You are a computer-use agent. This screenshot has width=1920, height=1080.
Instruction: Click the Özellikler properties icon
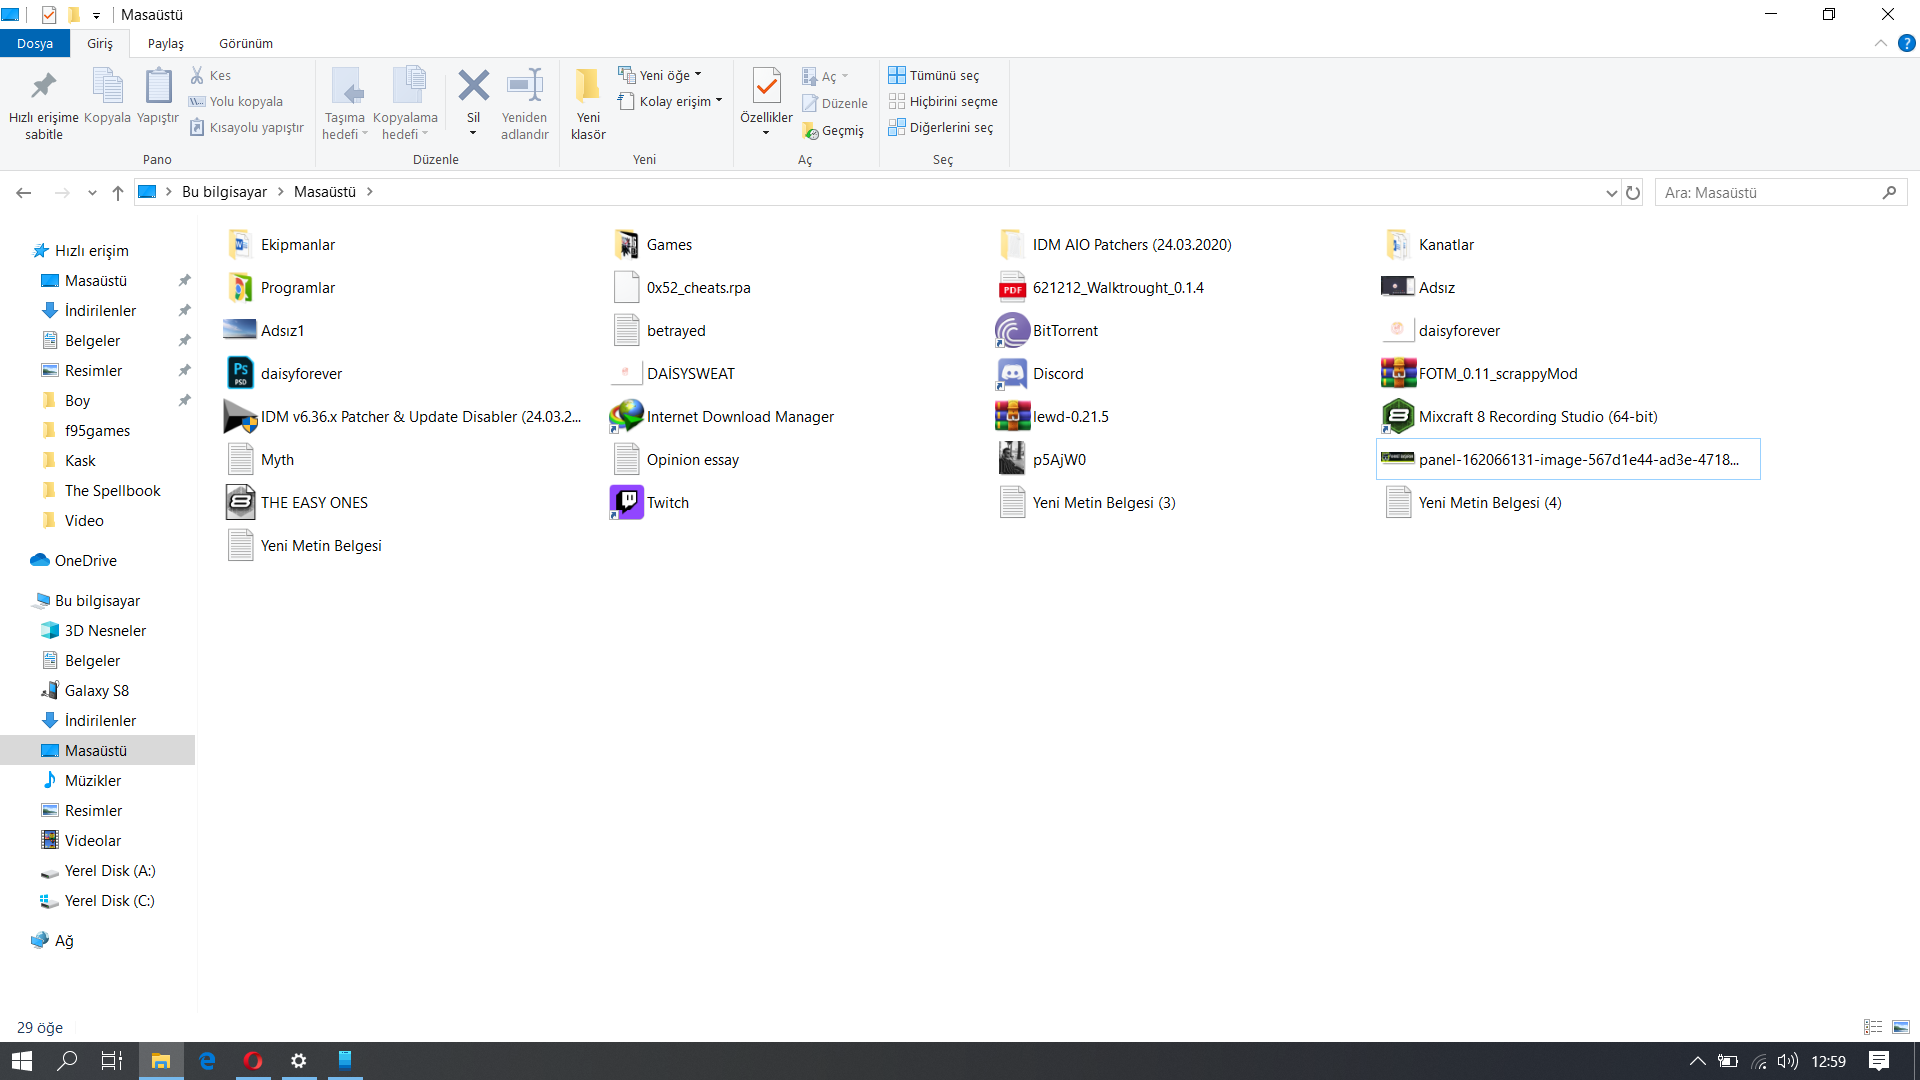tap(766, 86)
